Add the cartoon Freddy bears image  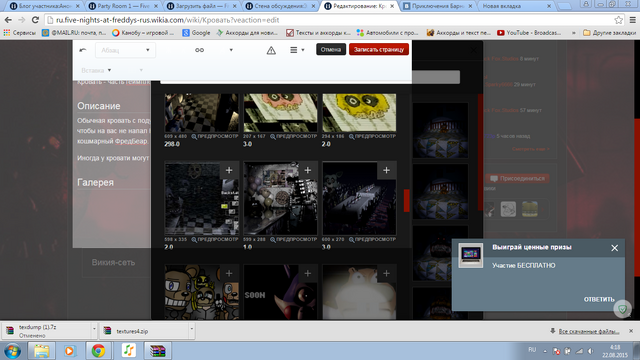pos(229,273)
